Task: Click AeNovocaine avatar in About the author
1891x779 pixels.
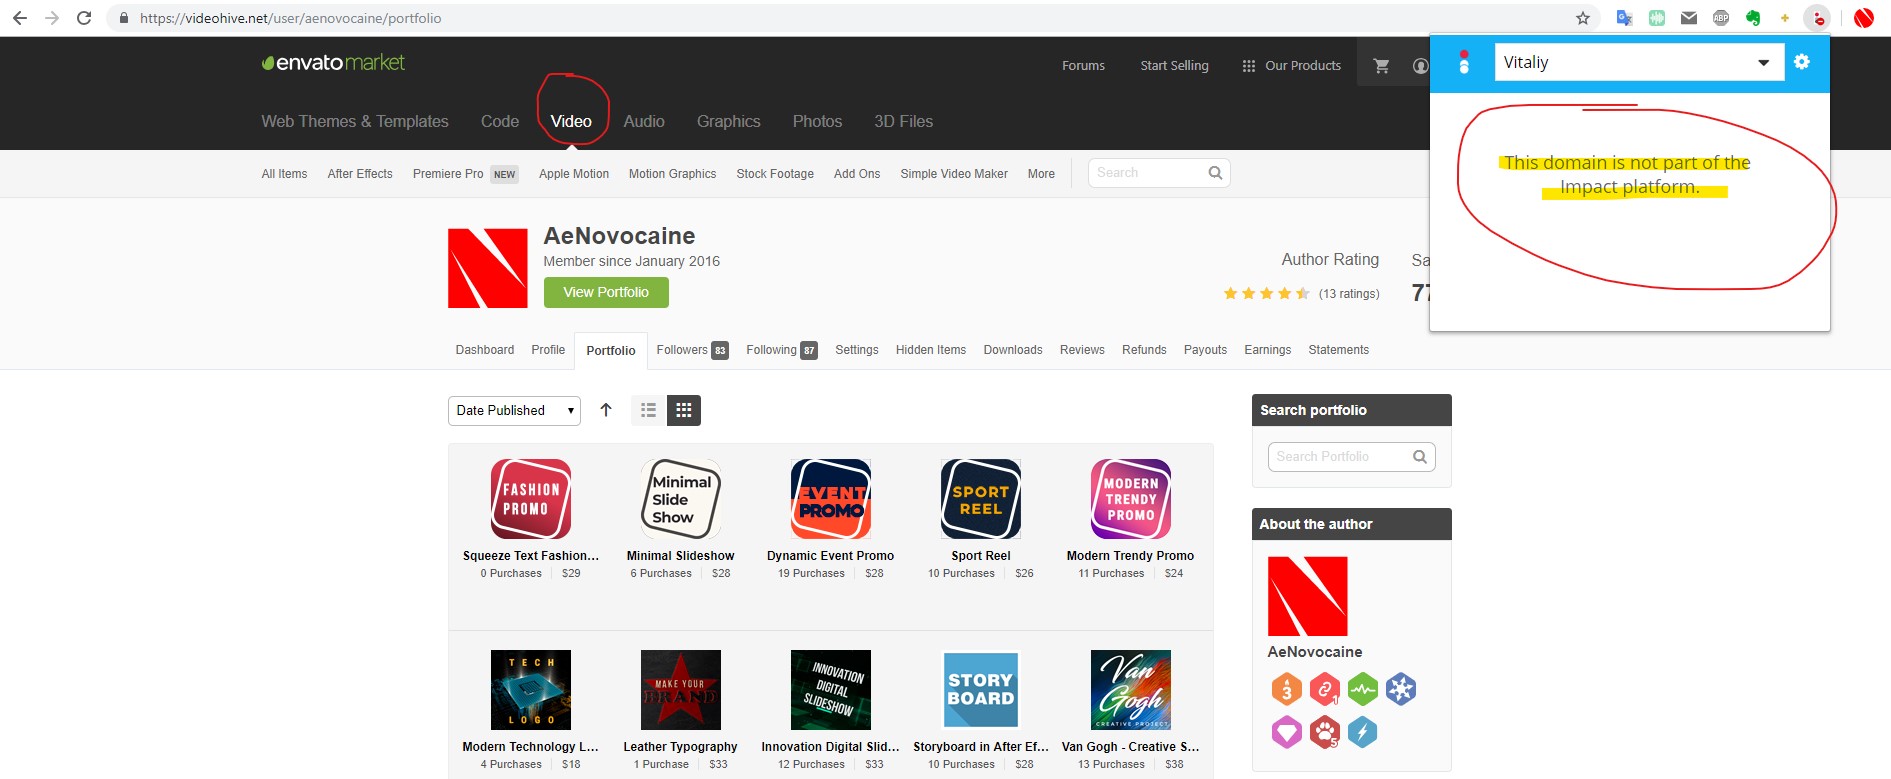Action: (1308, 596)
